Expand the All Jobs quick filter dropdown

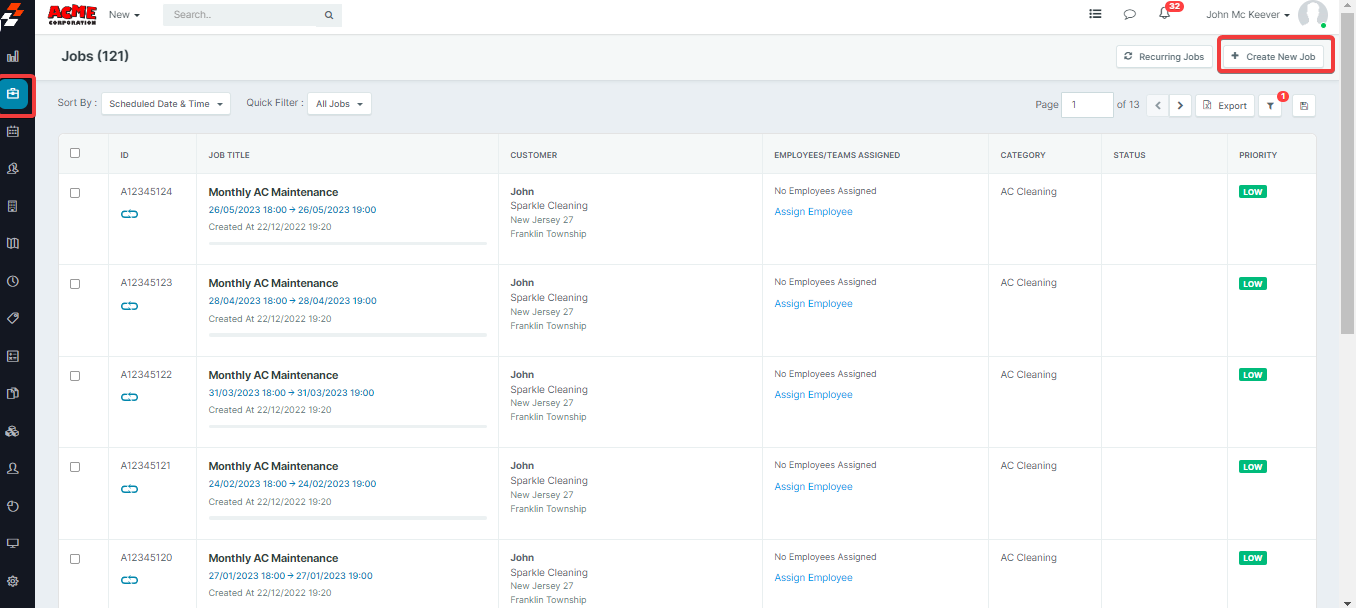[x=339, y=104]
